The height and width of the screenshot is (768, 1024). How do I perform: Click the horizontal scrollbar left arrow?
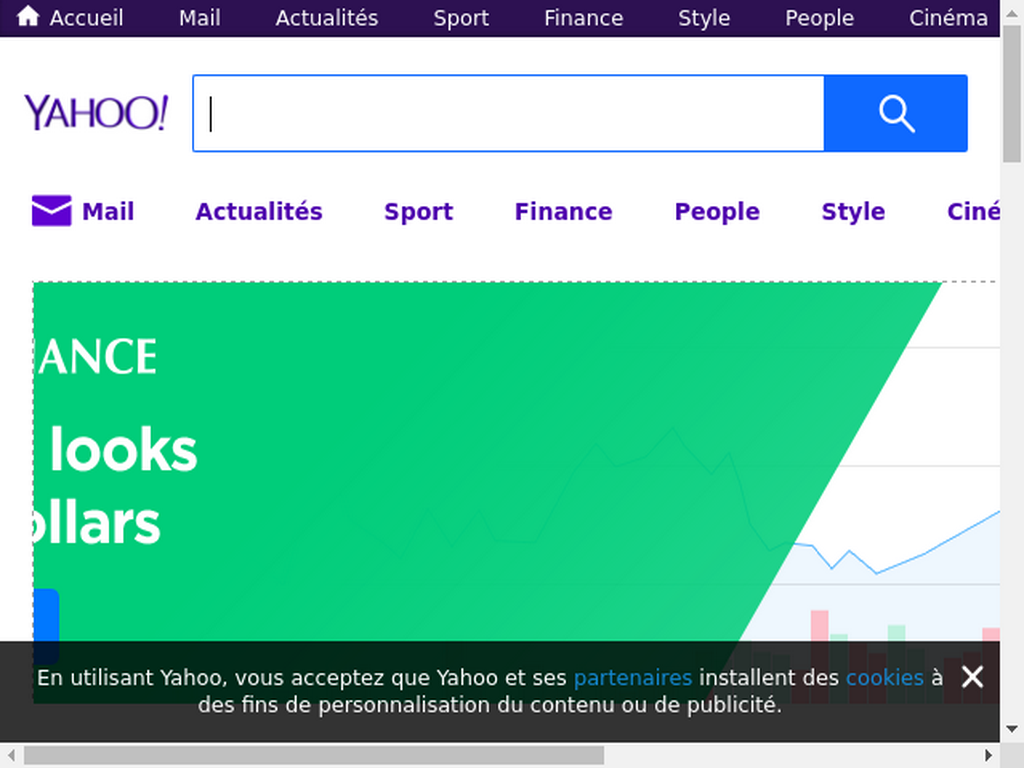[11, 755]
